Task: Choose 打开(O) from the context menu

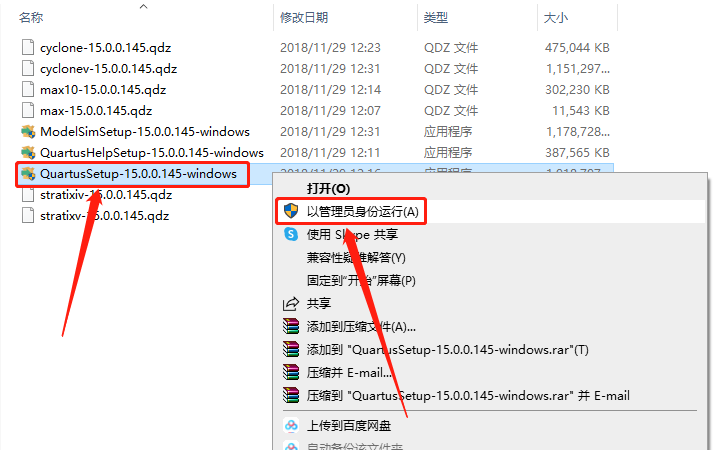Action: [x=328, y=188]
